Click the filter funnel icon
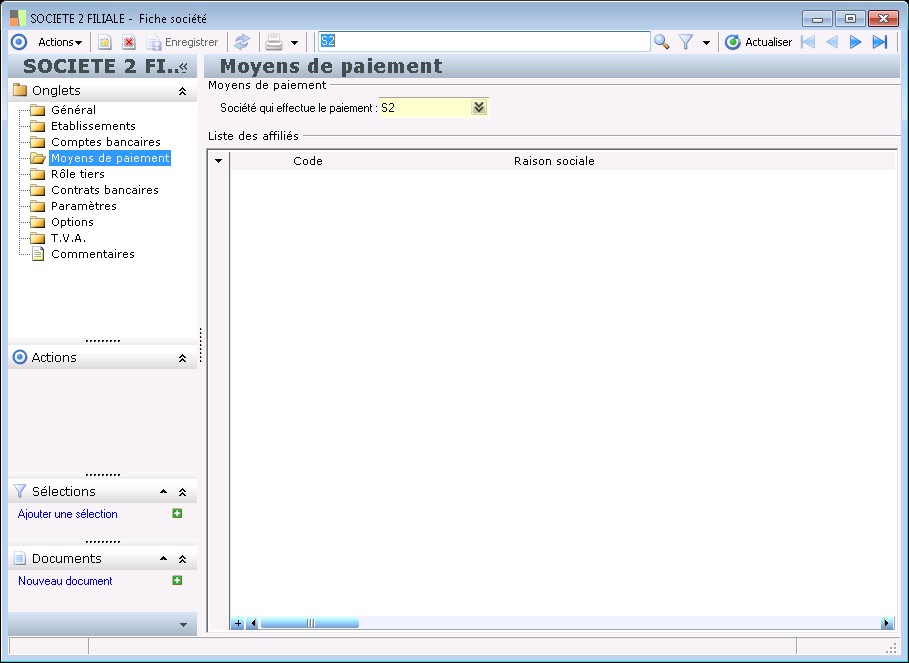Image resolution: width=909 pixels, height=663 pixels. (x=686, y=42)
